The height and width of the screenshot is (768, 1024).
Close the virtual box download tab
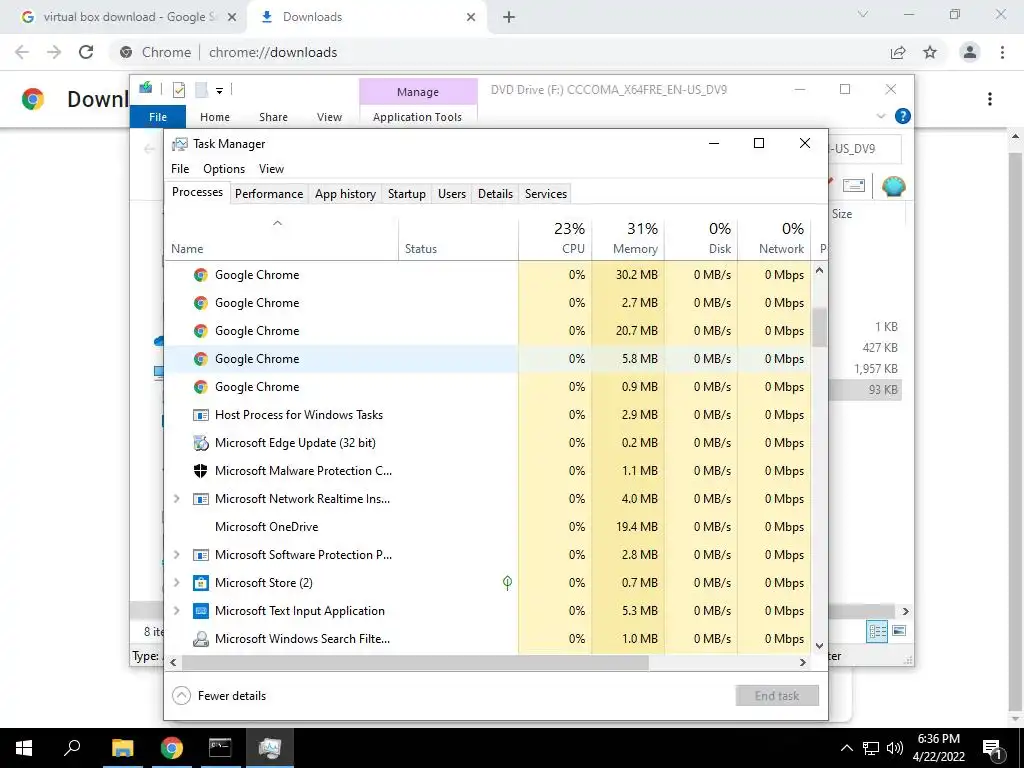[x=232, y=17]
